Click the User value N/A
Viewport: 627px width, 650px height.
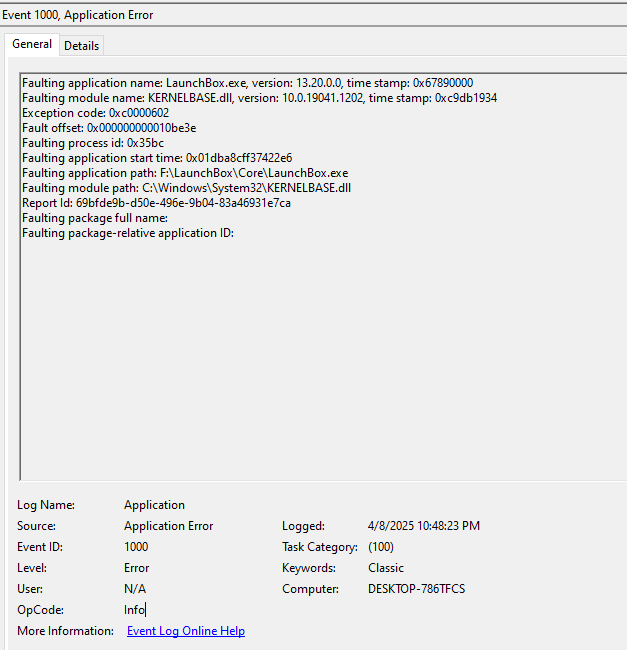click(135, 589)
